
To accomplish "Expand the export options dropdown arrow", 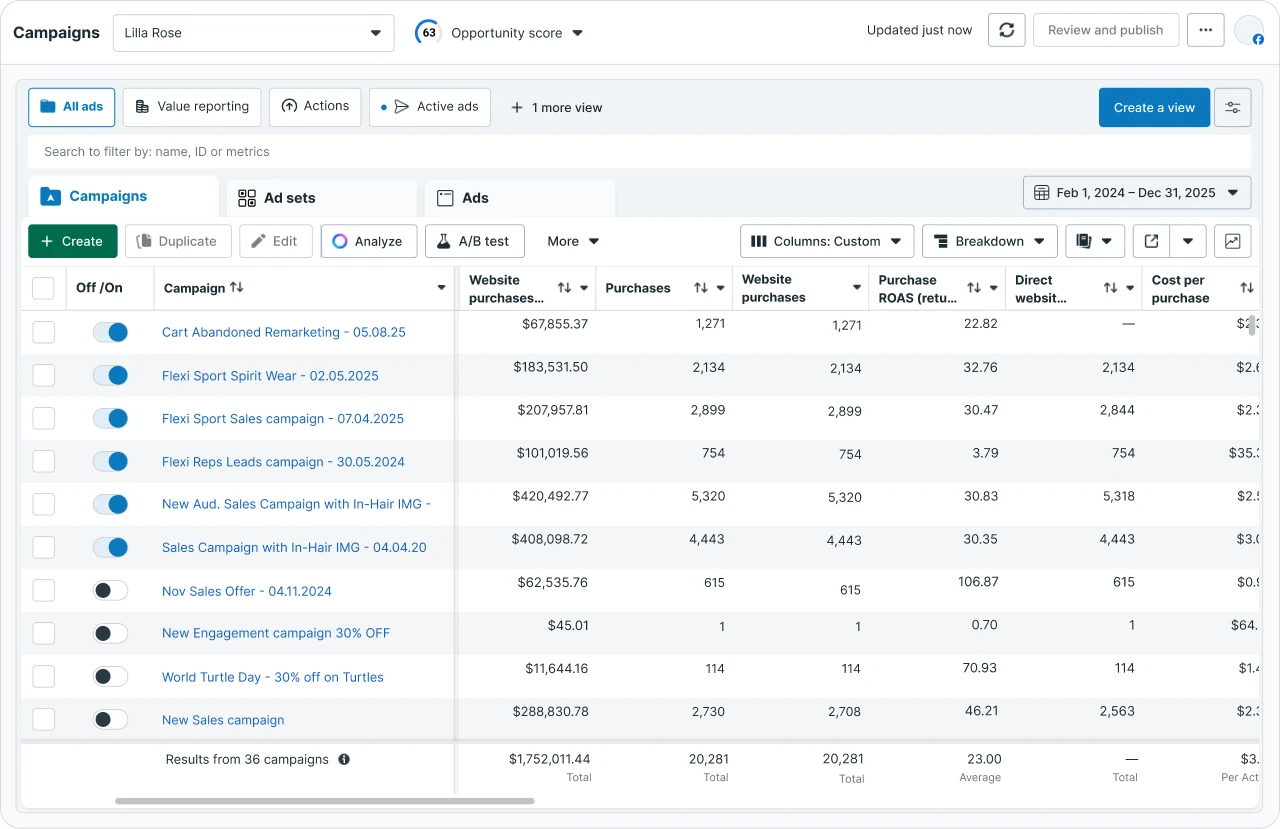I will 1188,241.
